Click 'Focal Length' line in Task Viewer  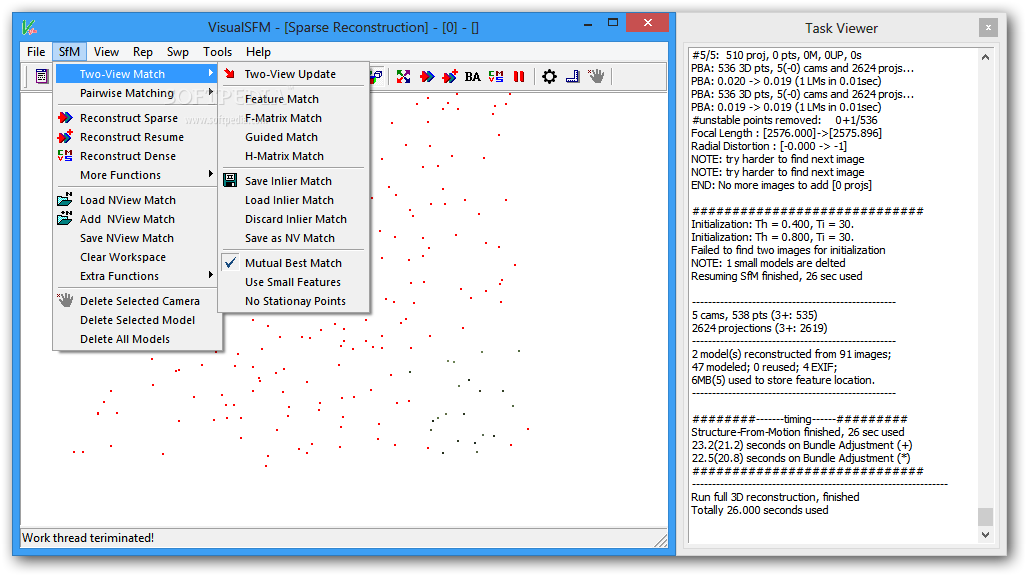click(x=786, y=133)
